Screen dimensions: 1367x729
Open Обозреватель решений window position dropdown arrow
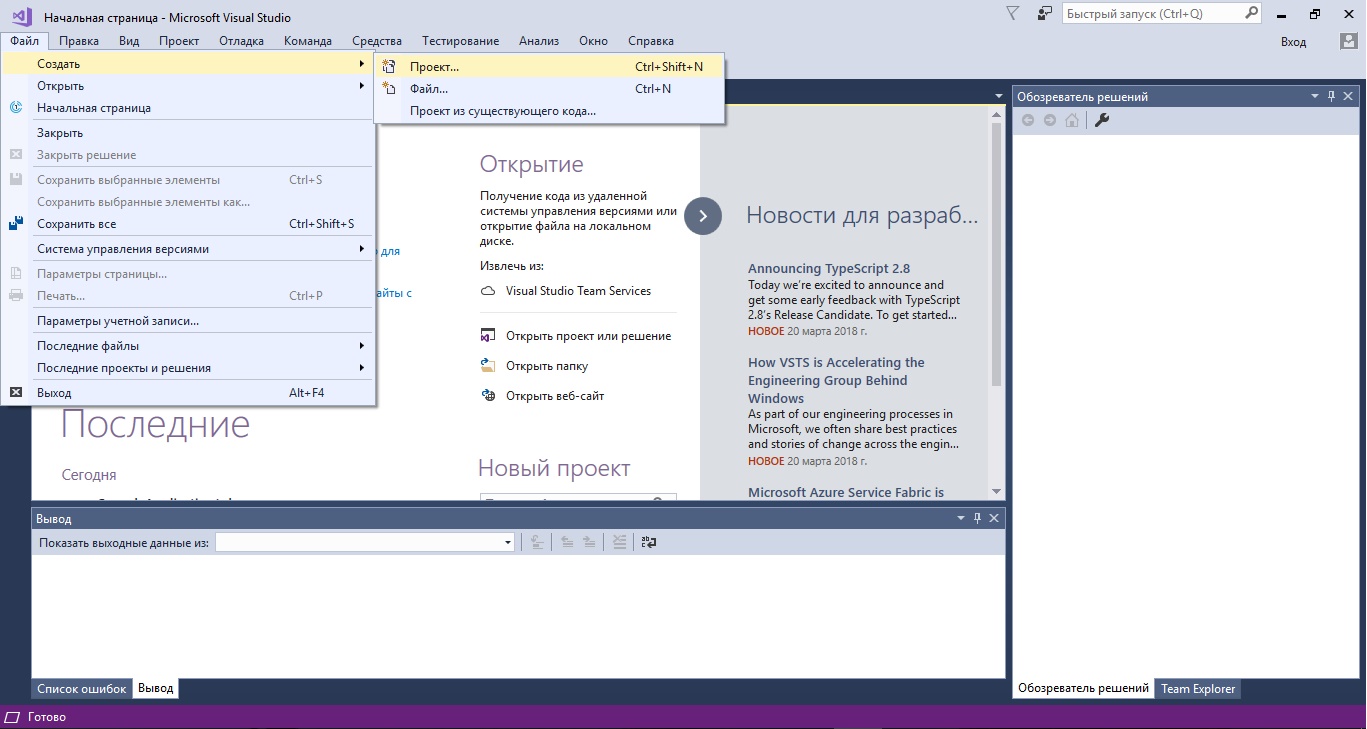coord(1315,97)
